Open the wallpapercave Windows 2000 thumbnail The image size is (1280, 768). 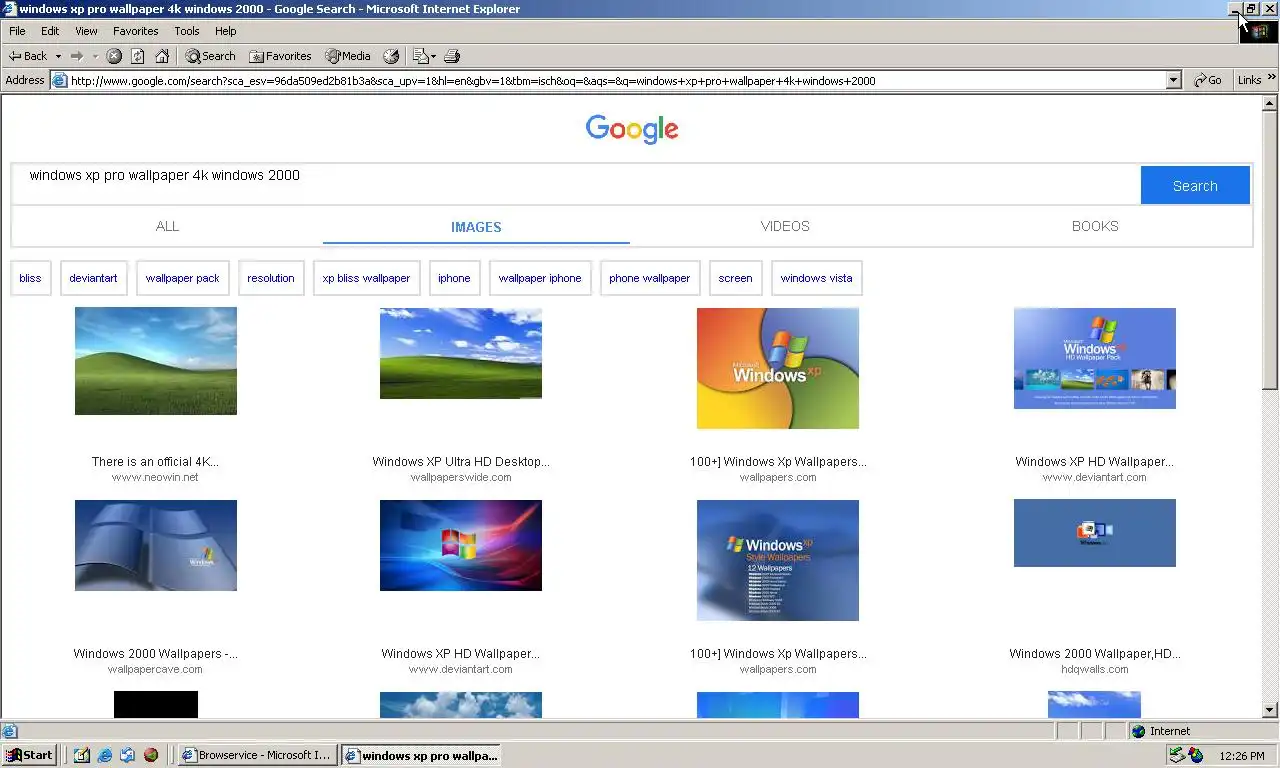(156, 545)
